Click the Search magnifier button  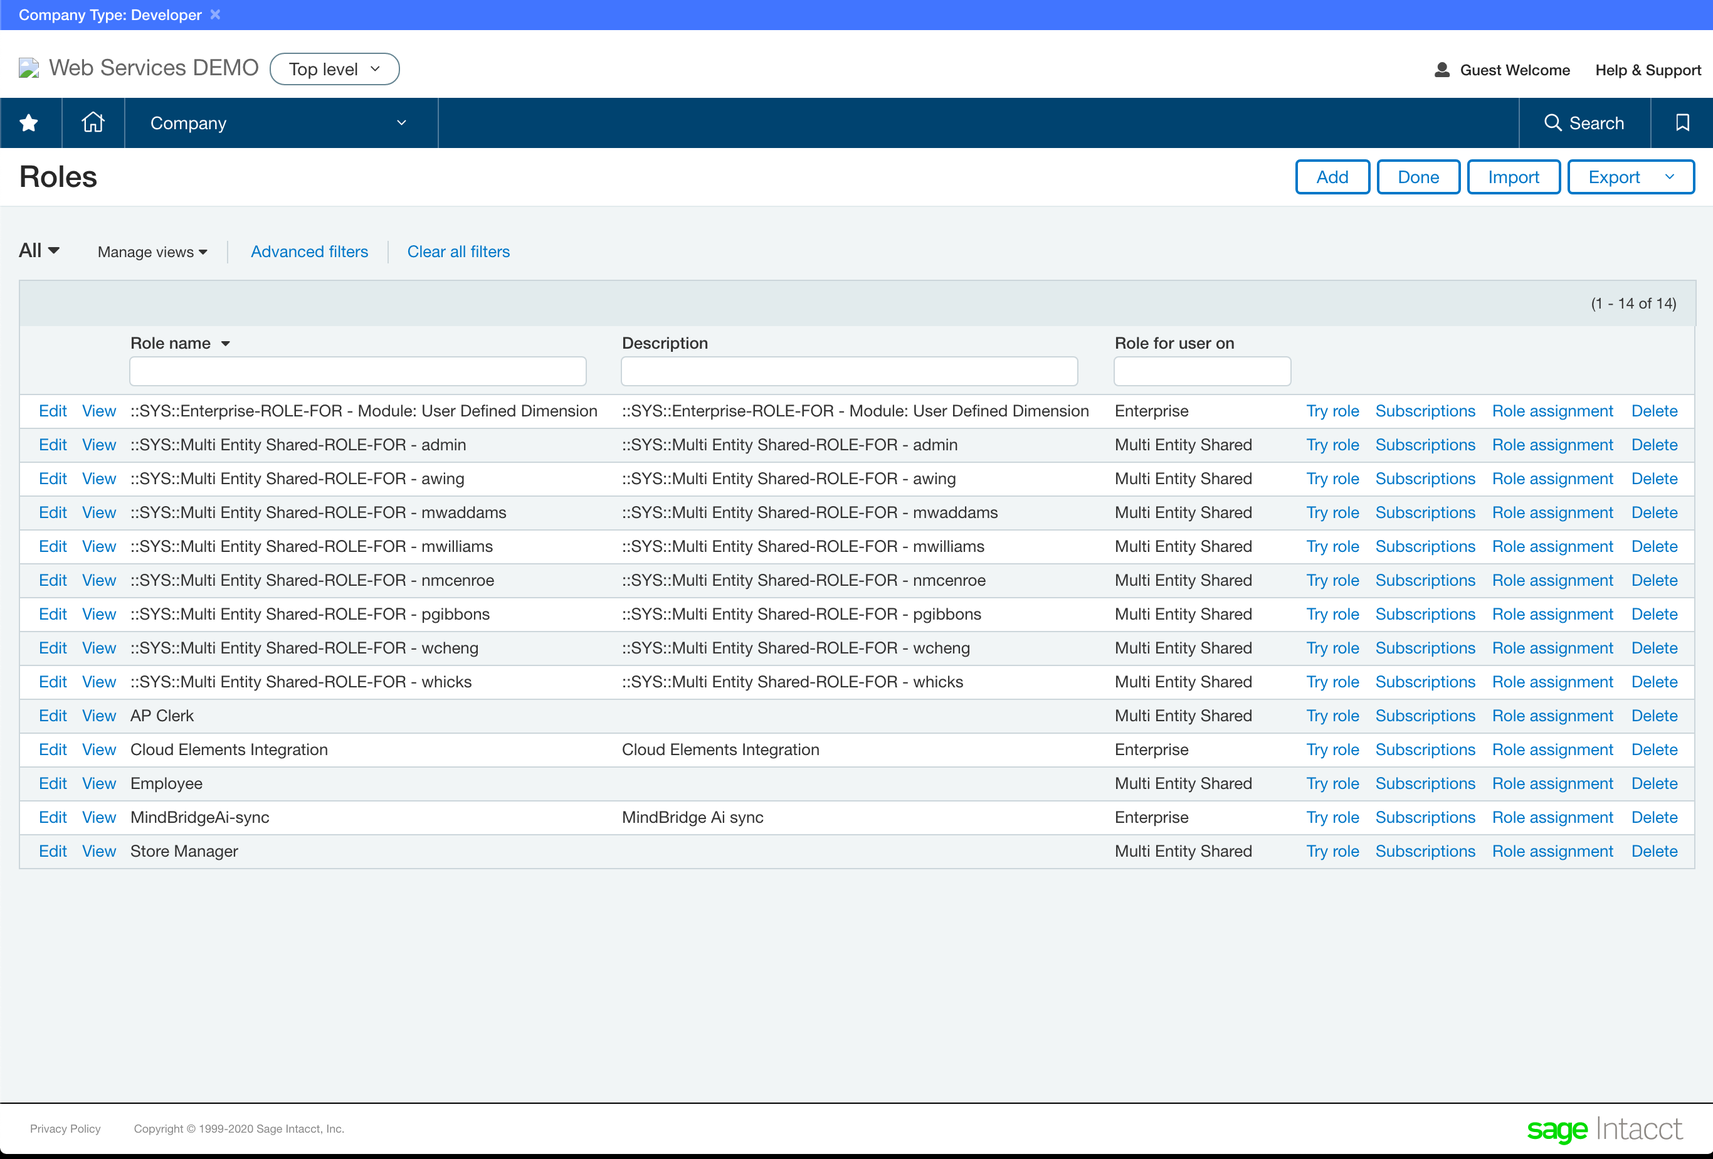coord(1584,123)
